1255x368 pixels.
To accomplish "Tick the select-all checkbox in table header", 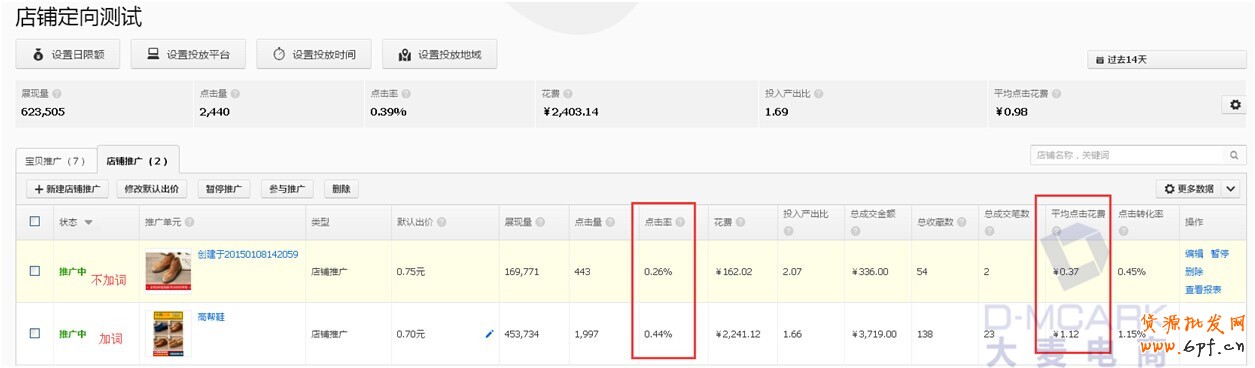I will point(35,221).
